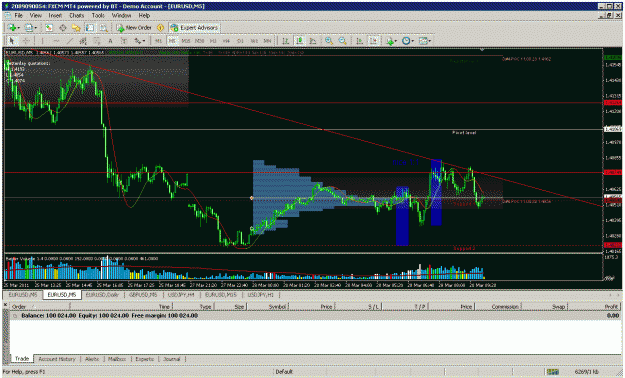Switch to the USDJPY,H4 chart tab
This screenshot has width=625, height=378.
181,295
